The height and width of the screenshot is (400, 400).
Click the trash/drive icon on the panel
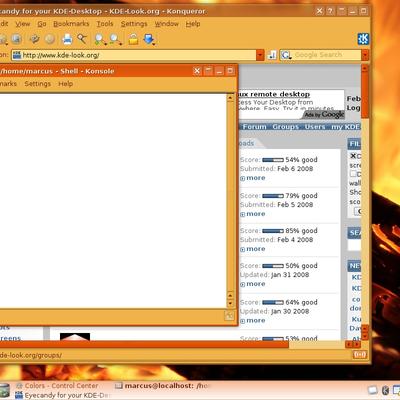pos(4,391)
